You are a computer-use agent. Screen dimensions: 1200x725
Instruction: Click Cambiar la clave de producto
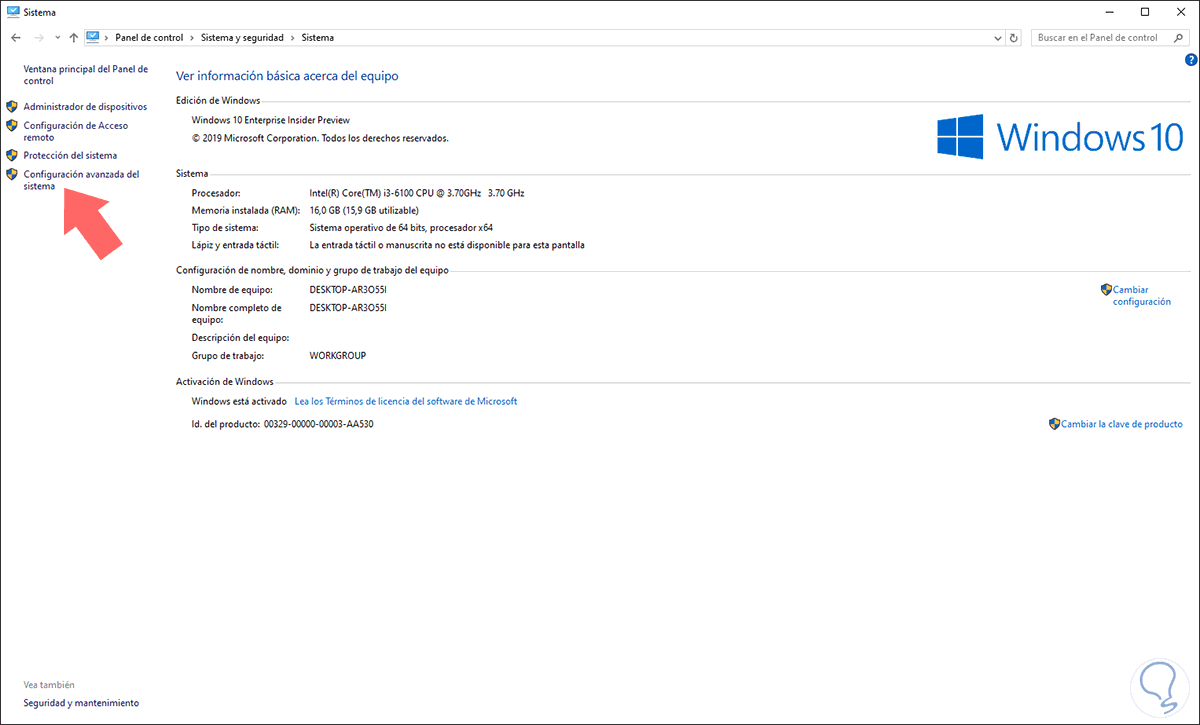[1122, 424]
